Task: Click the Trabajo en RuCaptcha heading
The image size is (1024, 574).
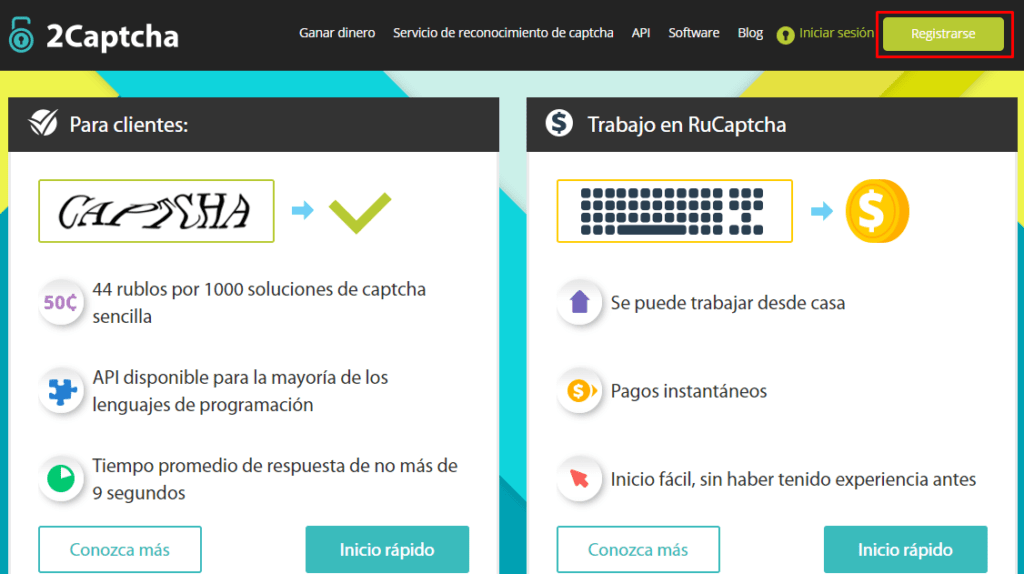Action: (x=686, y=125)
